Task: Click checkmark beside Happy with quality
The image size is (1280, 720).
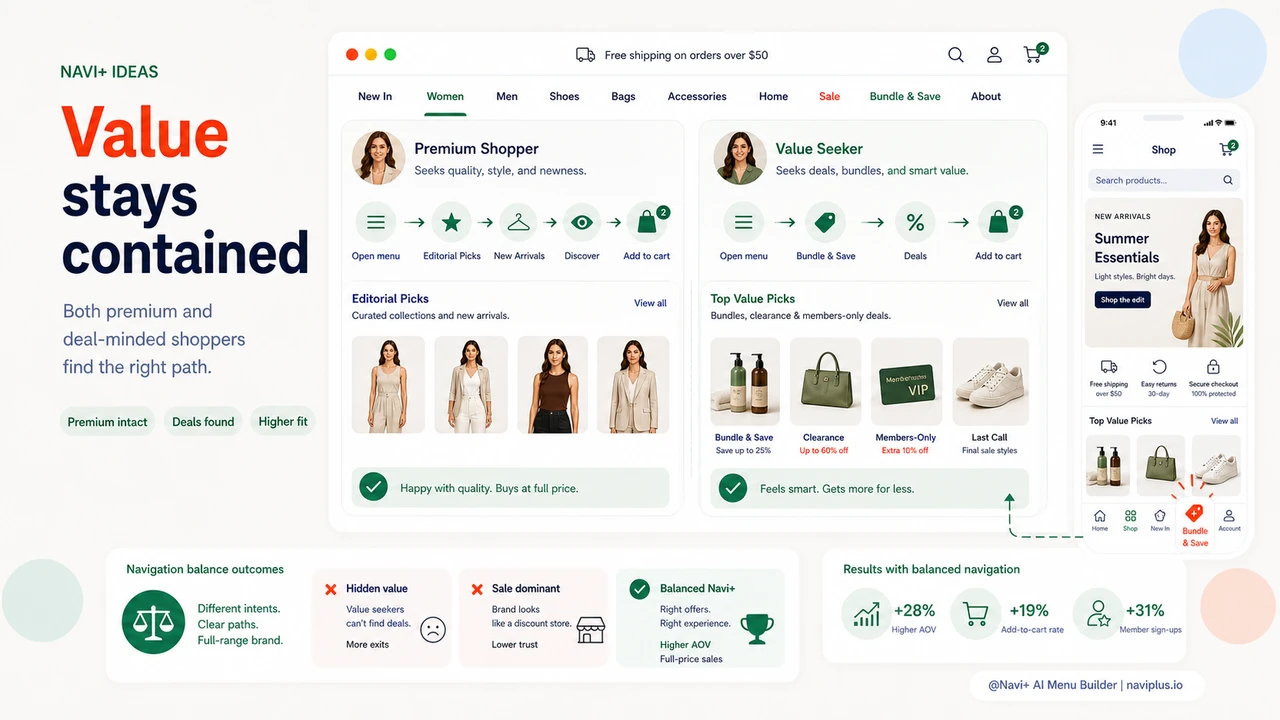Action: tap(373, 488)
